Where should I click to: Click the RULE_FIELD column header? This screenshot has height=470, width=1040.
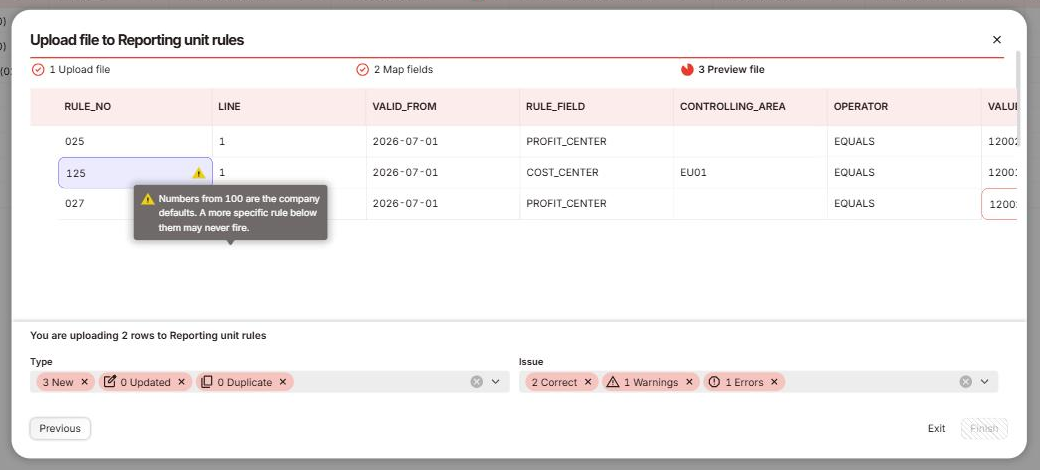597,107
